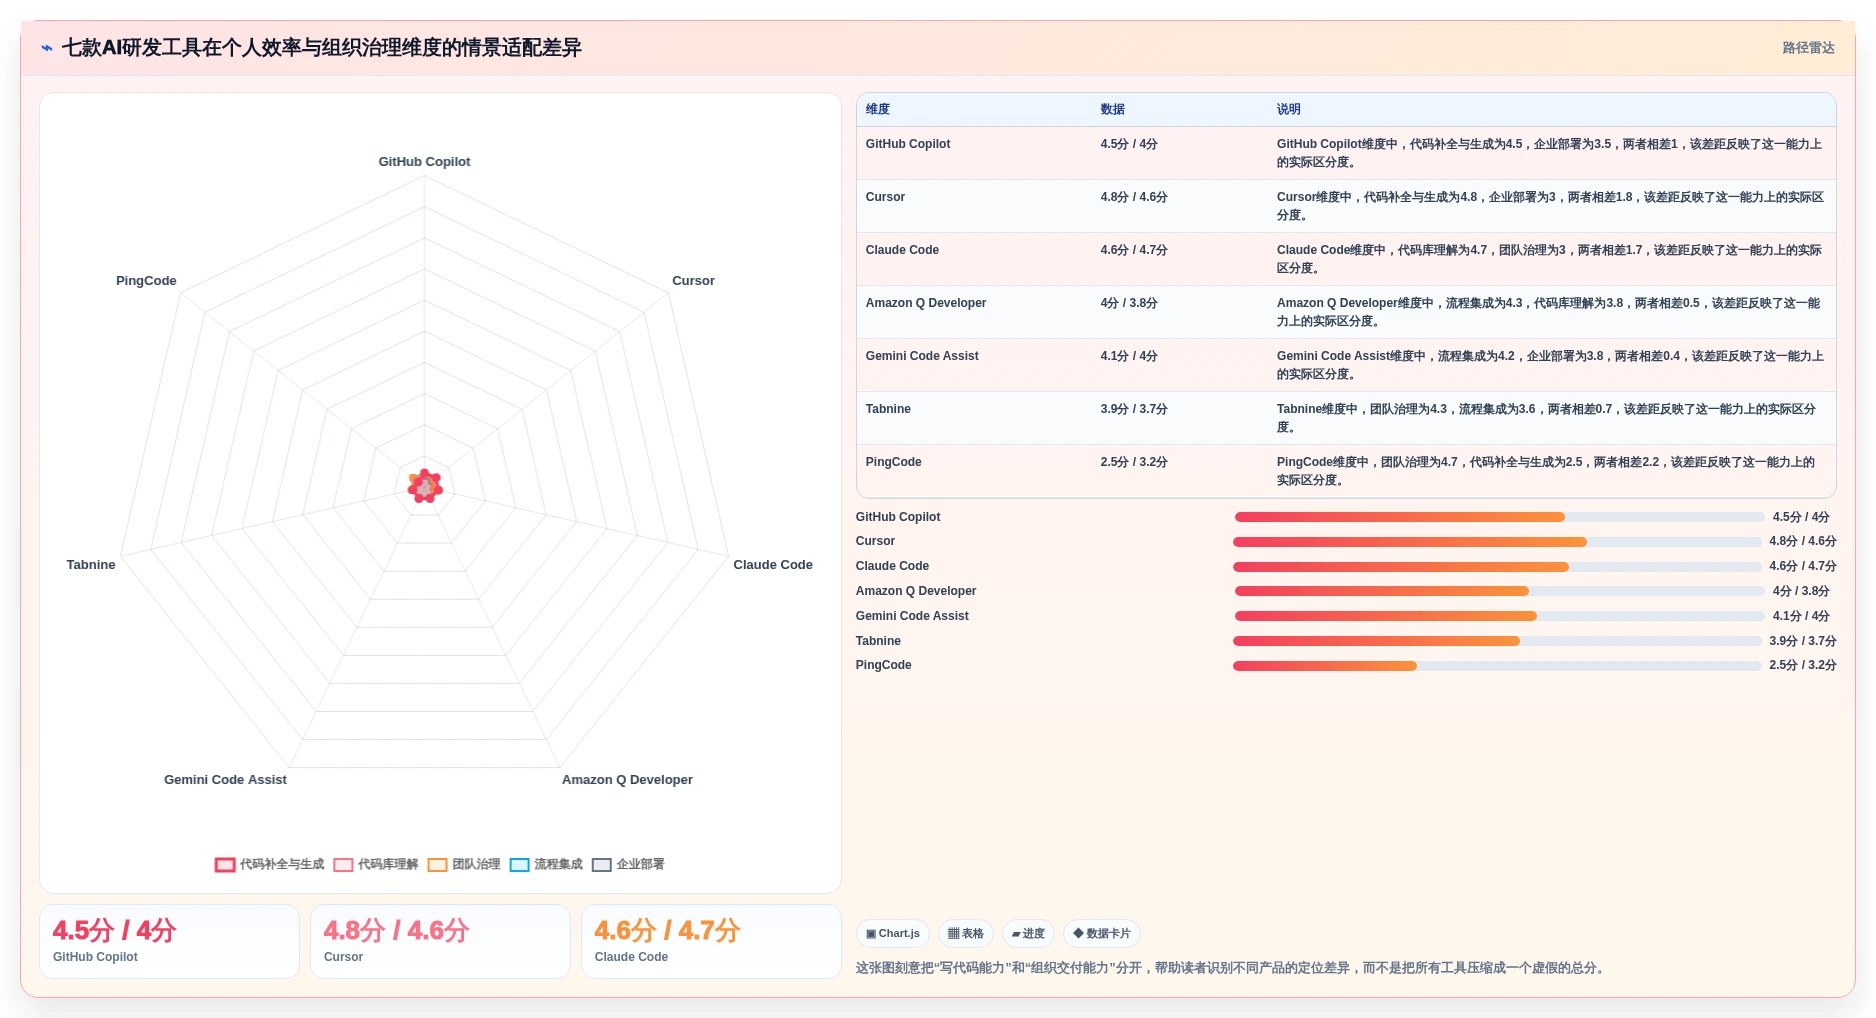
Task: Open the Claude Code 4.6分 / 4.7分 card
Action: (x=711, y=942)
